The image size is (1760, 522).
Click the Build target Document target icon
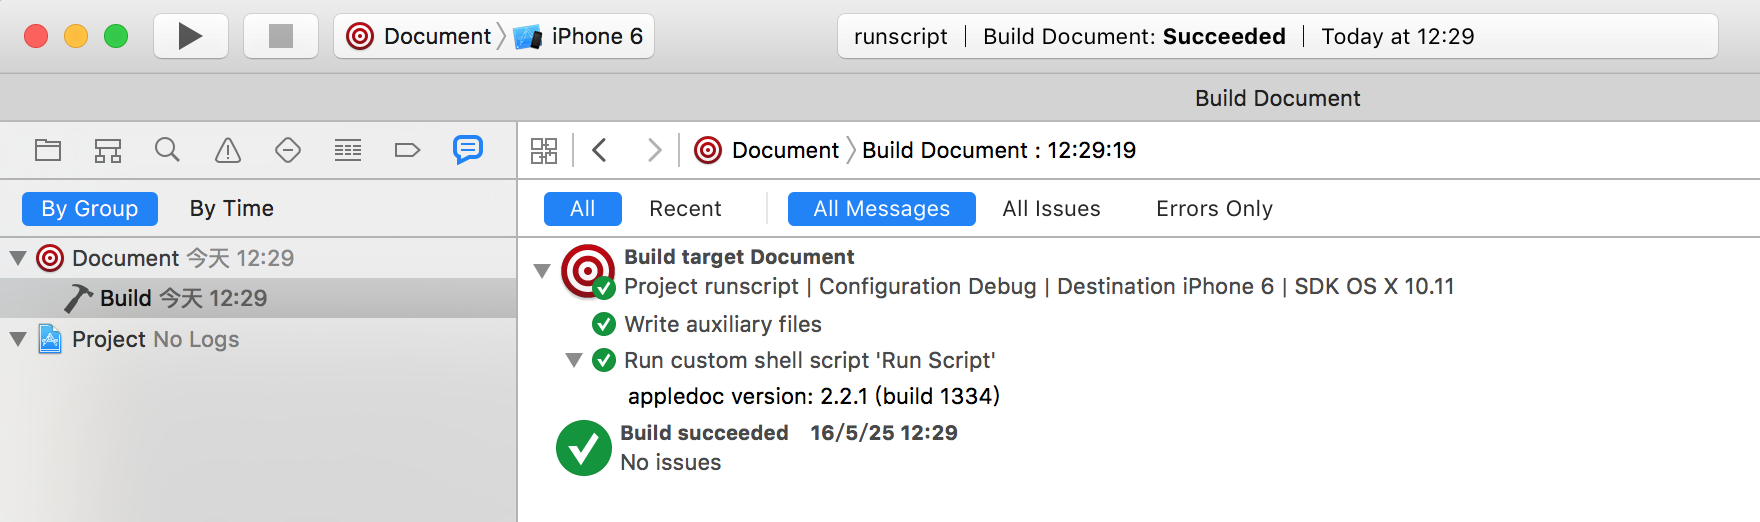tap(588, 271)
